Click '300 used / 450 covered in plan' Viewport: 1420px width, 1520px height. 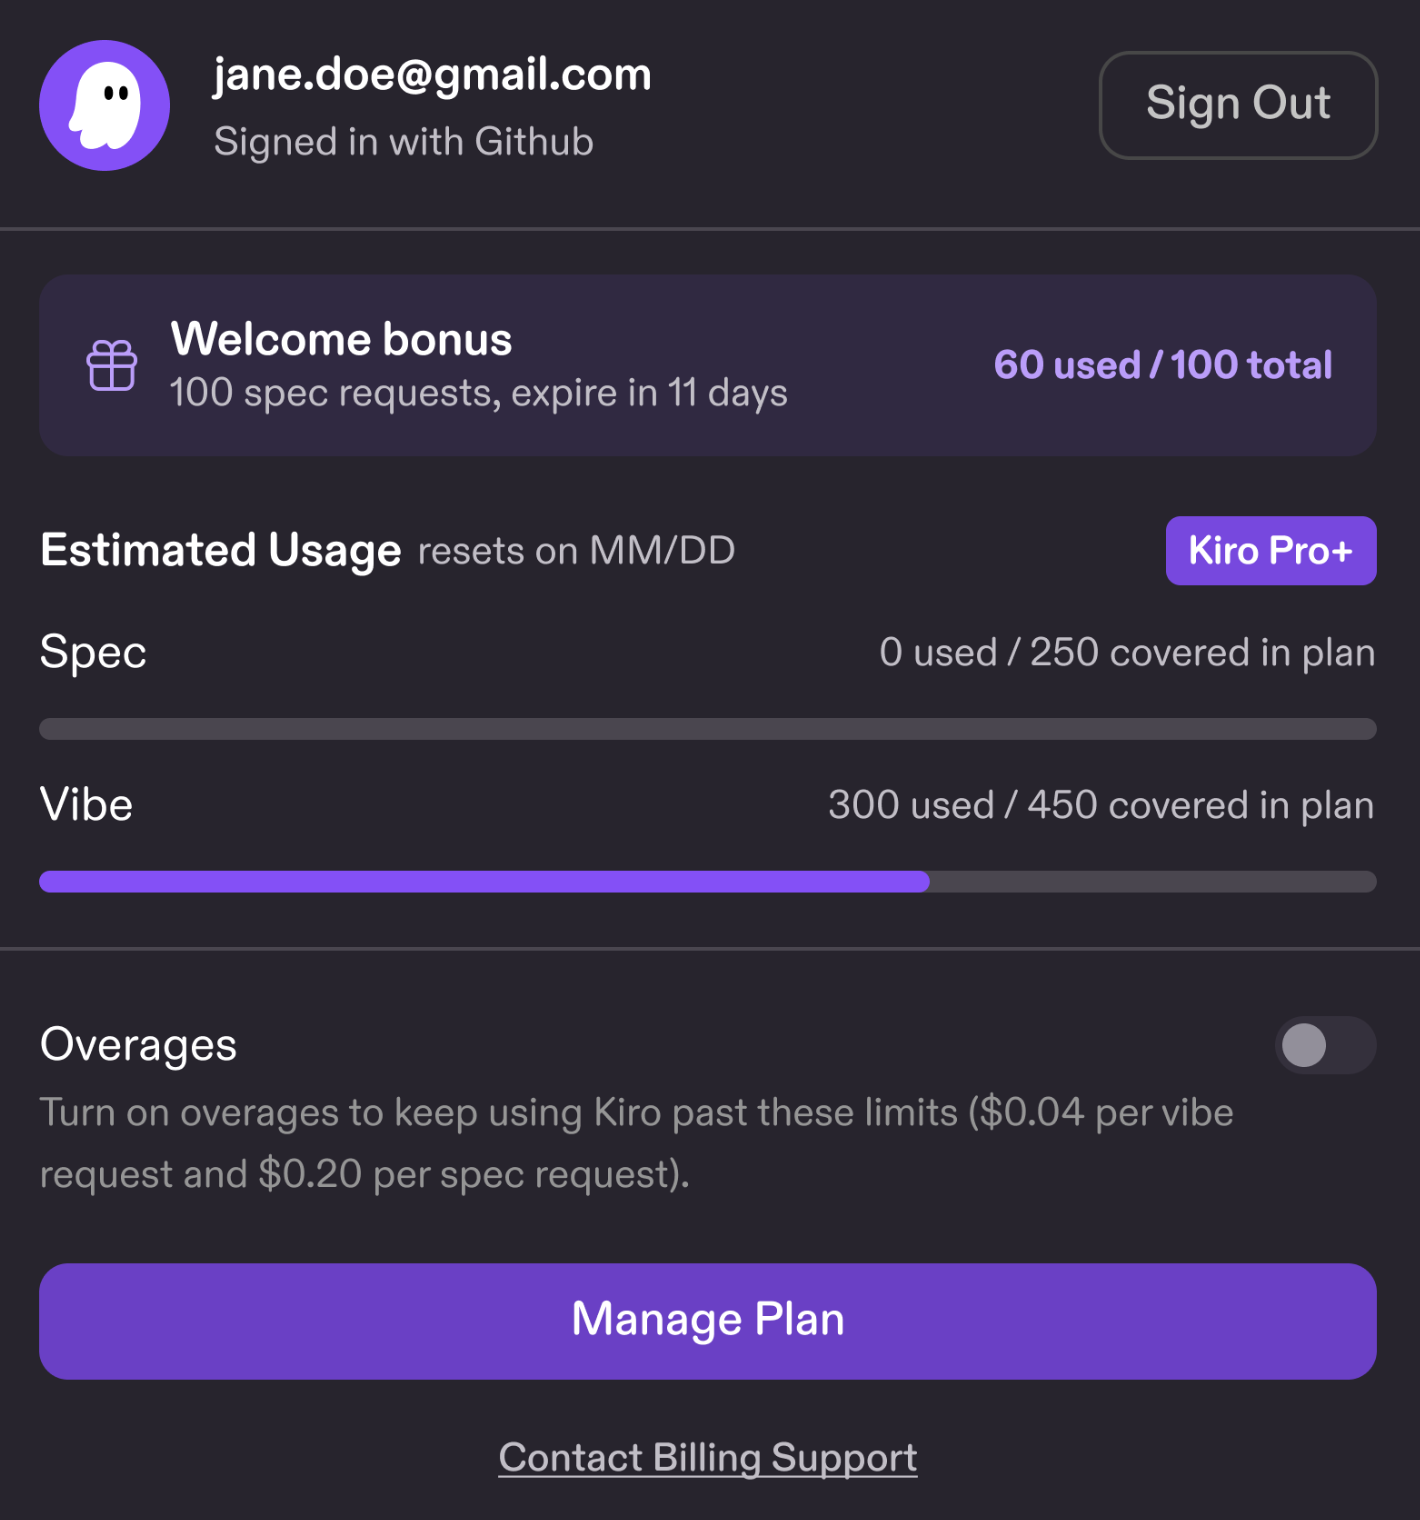coord(1101,805)
